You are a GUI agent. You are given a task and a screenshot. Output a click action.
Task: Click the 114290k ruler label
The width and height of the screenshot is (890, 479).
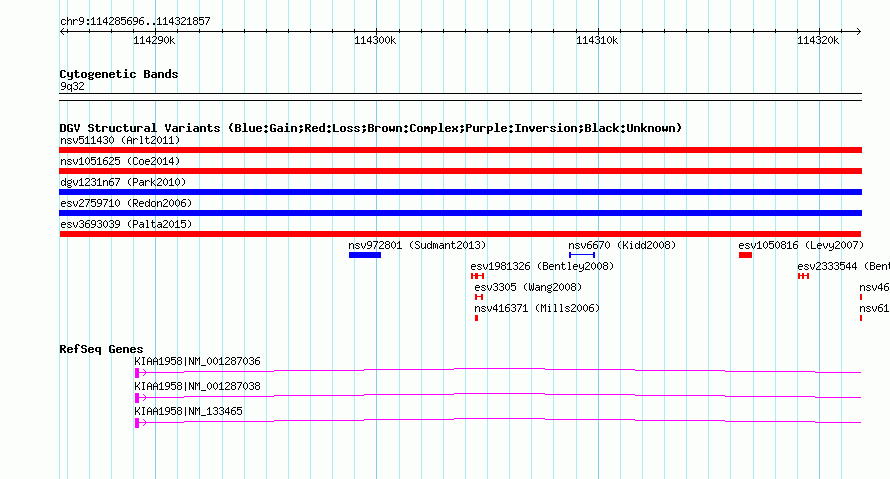[154, 40]
